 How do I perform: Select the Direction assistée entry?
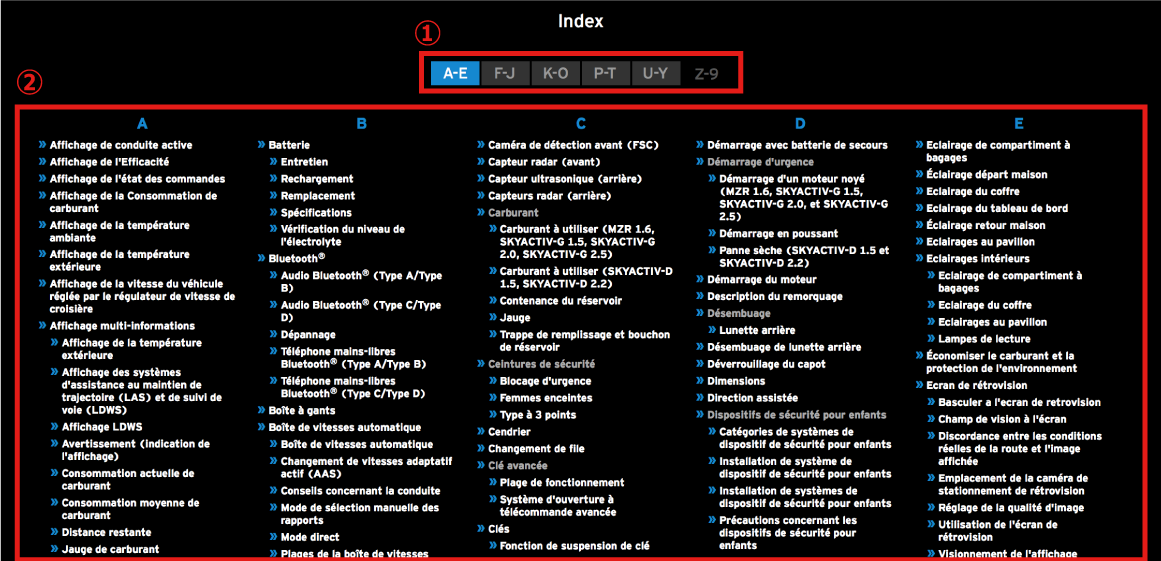[x=752, y=397]
